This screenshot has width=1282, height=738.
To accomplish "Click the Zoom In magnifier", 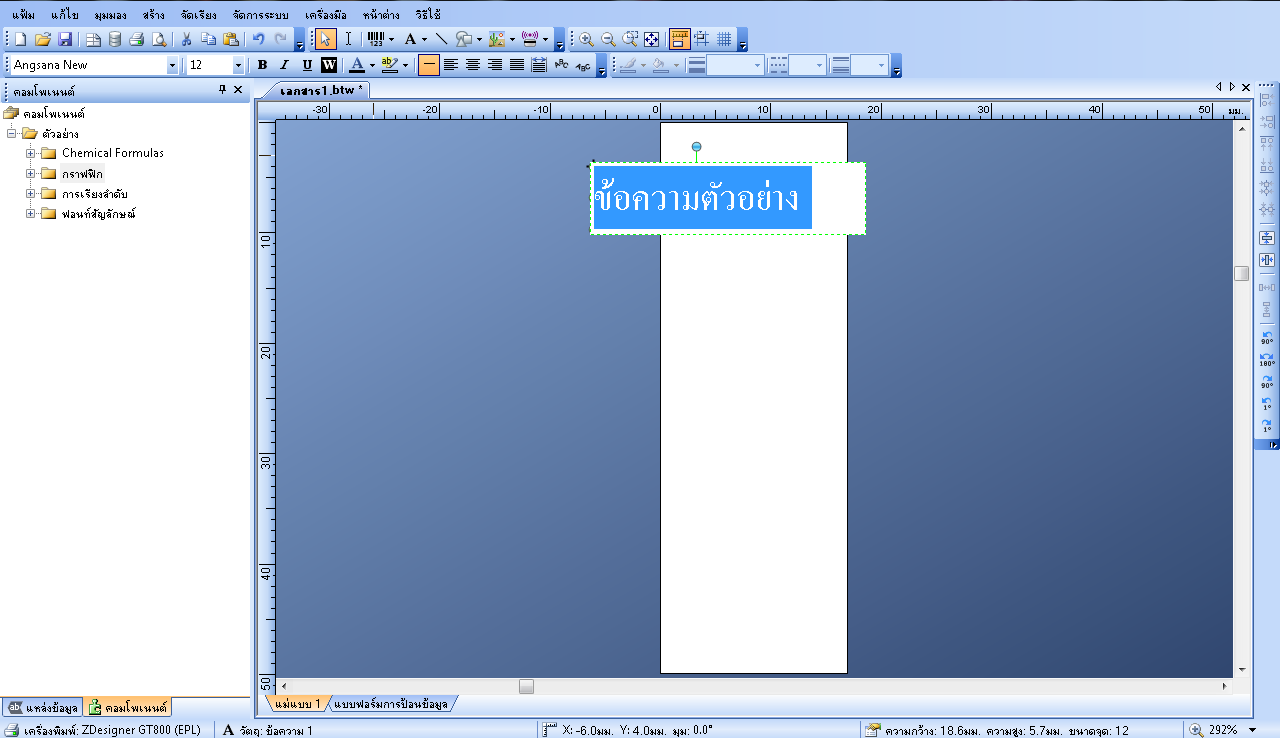I will tap(586, 39).
